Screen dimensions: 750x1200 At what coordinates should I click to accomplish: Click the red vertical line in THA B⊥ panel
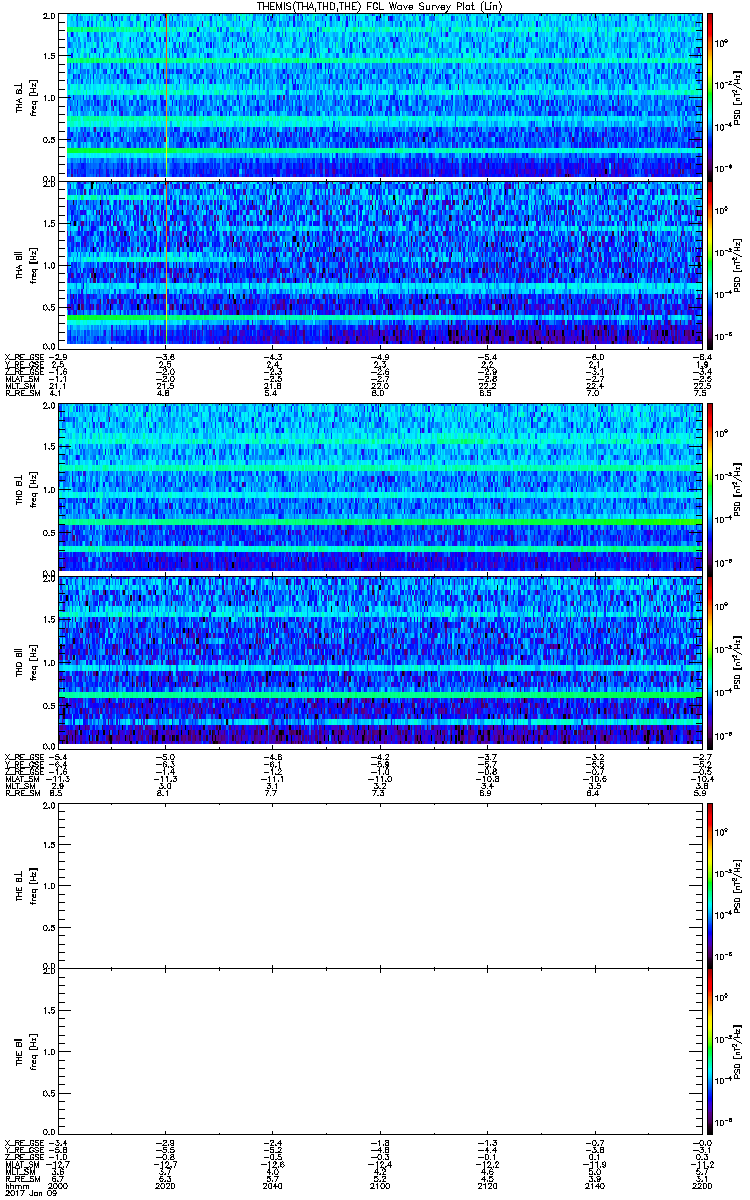166,96
